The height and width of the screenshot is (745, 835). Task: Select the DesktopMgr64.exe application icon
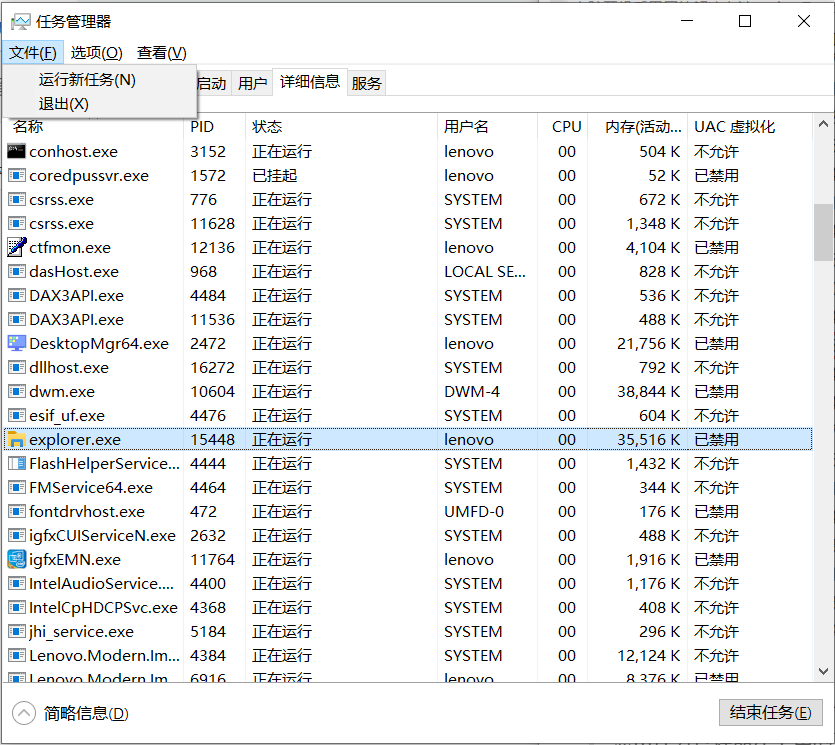click(x=14, y=343)
